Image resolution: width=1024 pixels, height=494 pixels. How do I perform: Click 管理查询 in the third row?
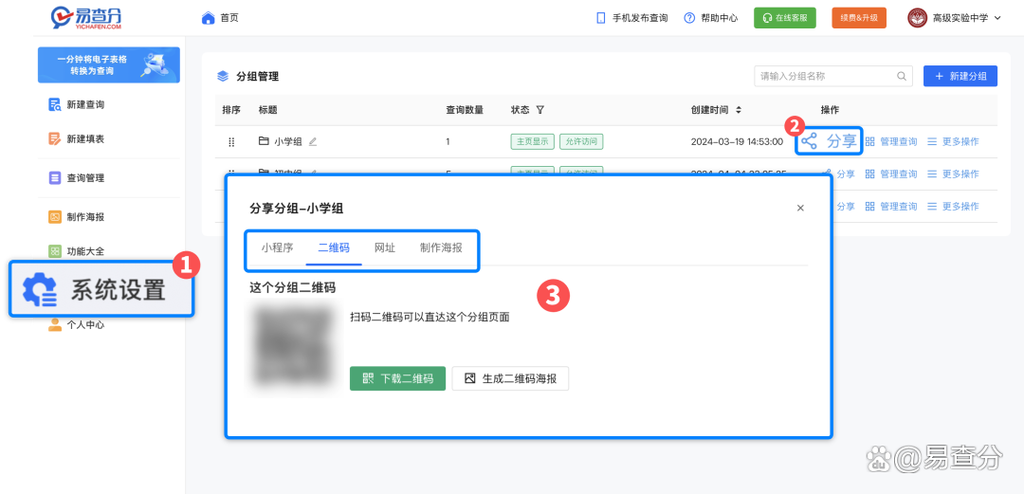tap(891, 206)
